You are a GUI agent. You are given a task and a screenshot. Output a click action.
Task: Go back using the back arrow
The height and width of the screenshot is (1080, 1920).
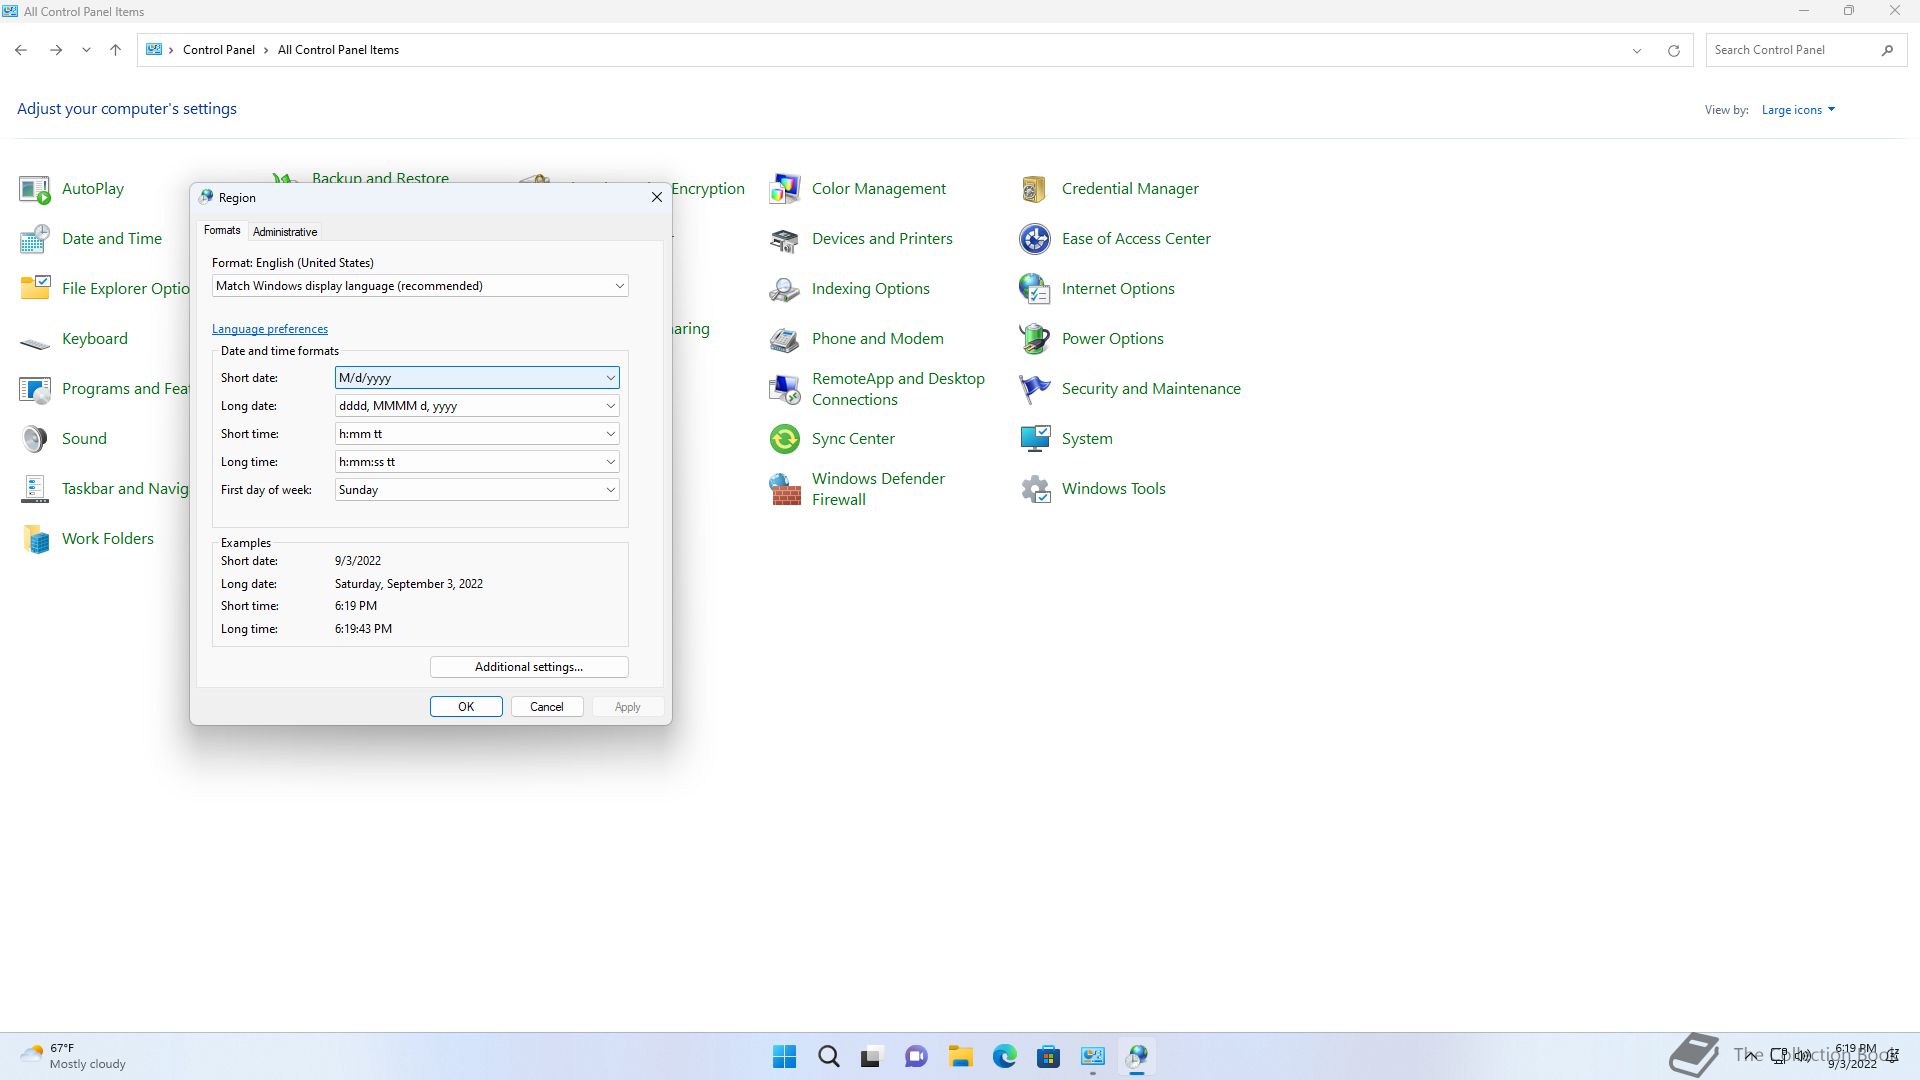click(x=21, y=50)
